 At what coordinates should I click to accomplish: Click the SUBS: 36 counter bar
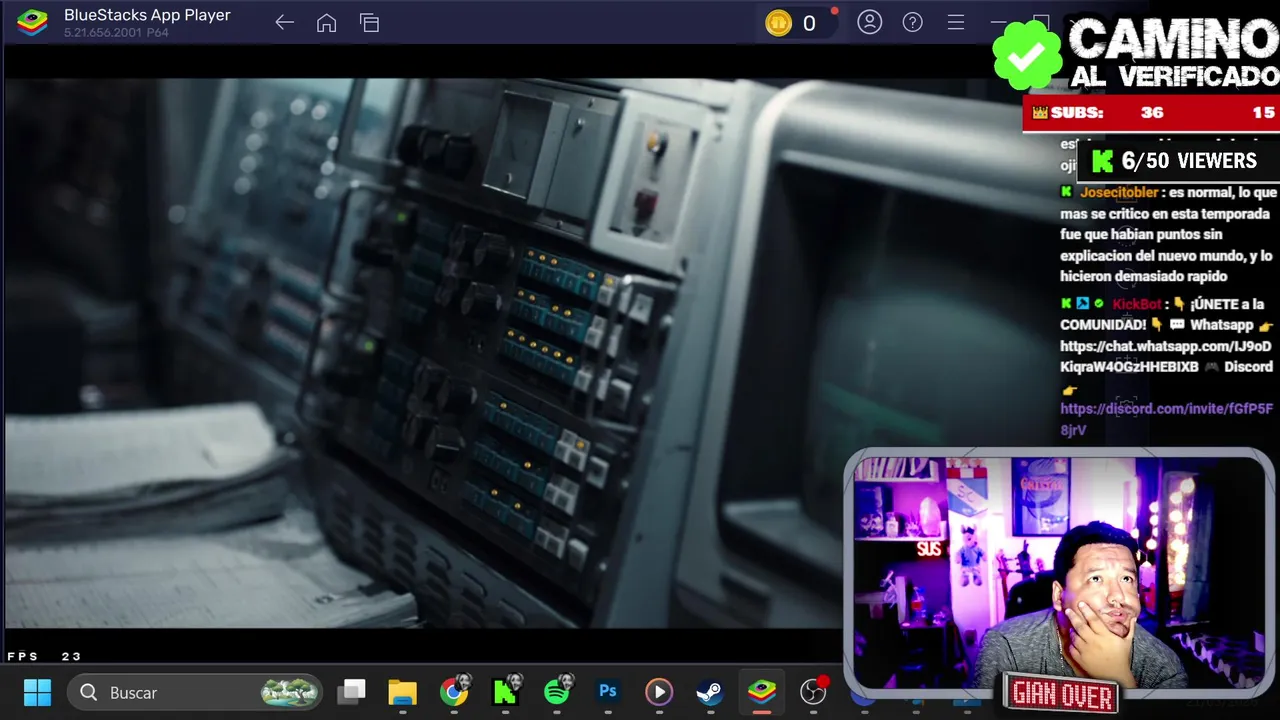(x=1151, y=113)
